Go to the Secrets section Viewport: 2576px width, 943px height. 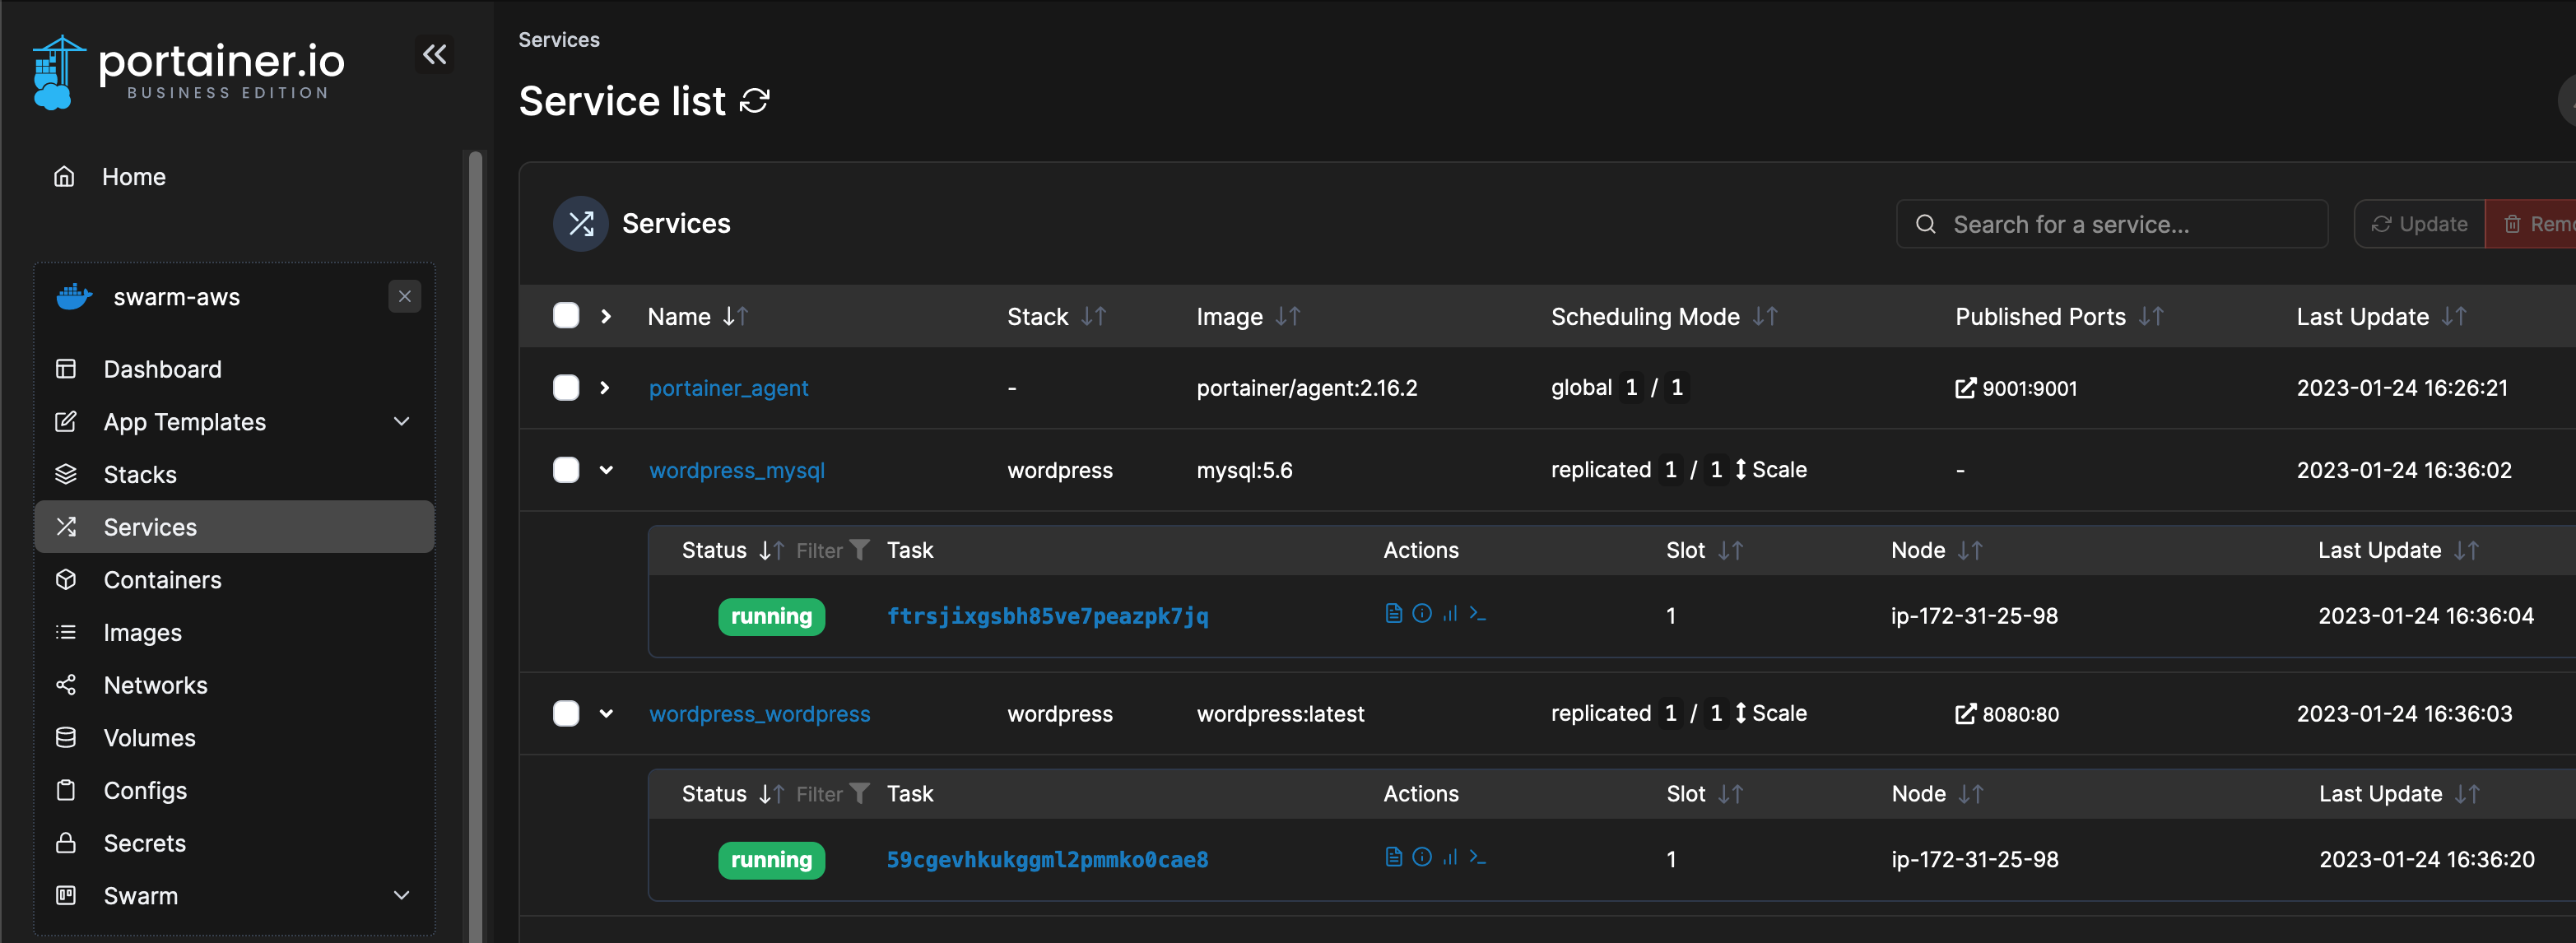[x=145, y=843]
